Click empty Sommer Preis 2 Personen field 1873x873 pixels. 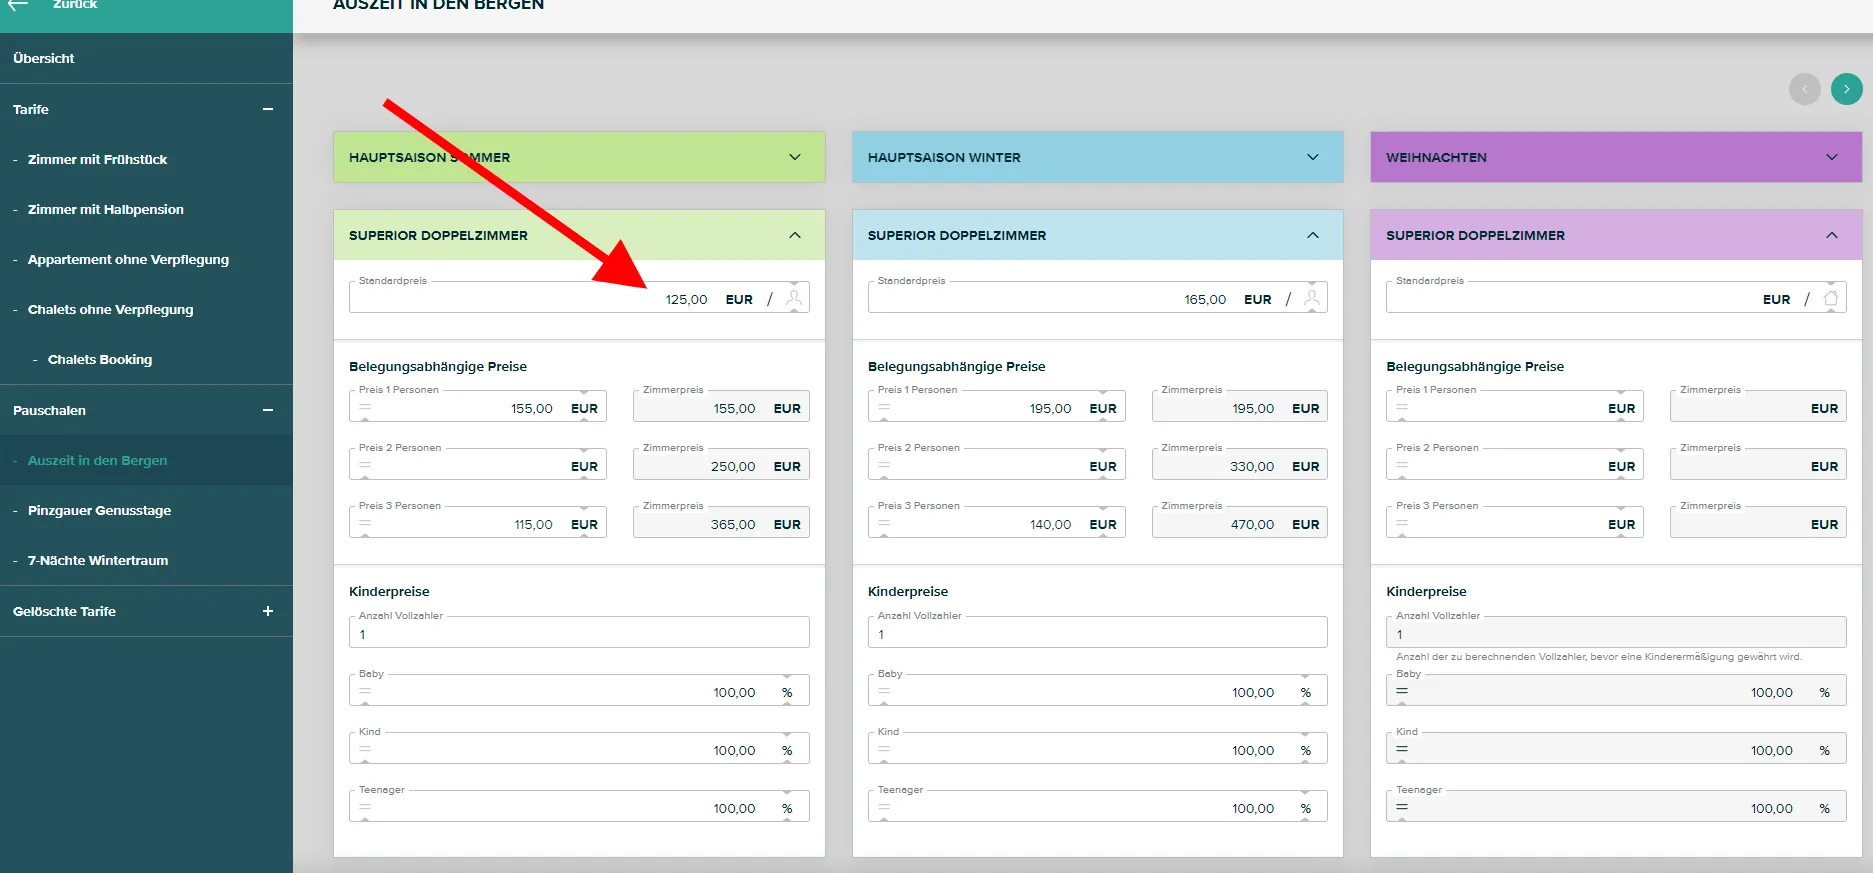point(478,465)
